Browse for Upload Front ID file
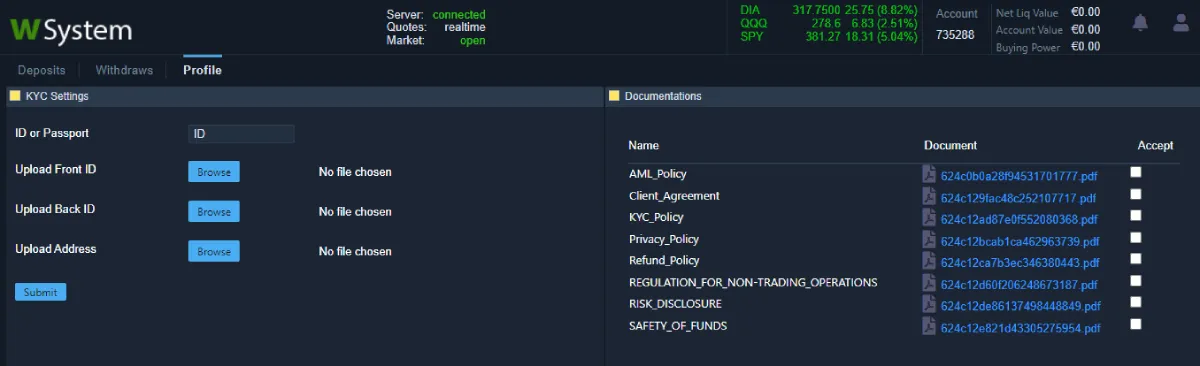This screenshot has height=366, width=1200. tap(214, 172)
